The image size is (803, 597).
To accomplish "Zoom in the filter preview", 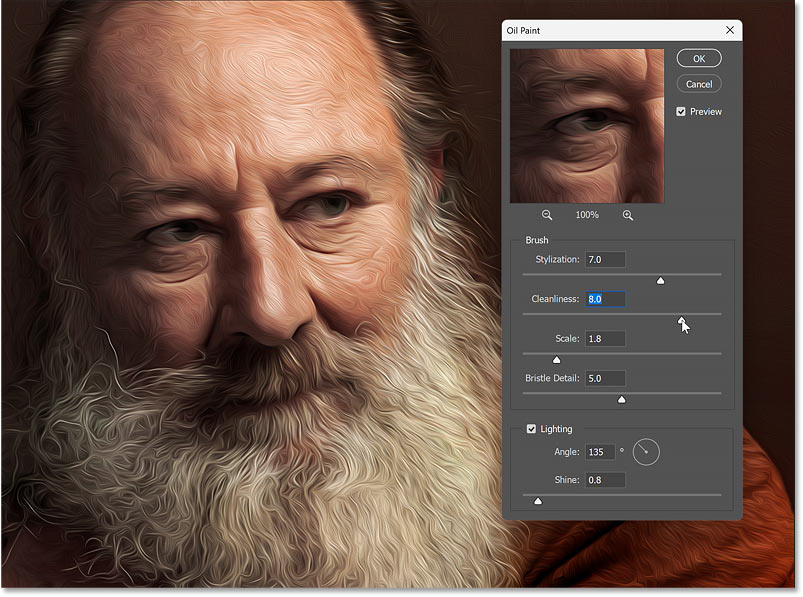I will coord(628,215).
